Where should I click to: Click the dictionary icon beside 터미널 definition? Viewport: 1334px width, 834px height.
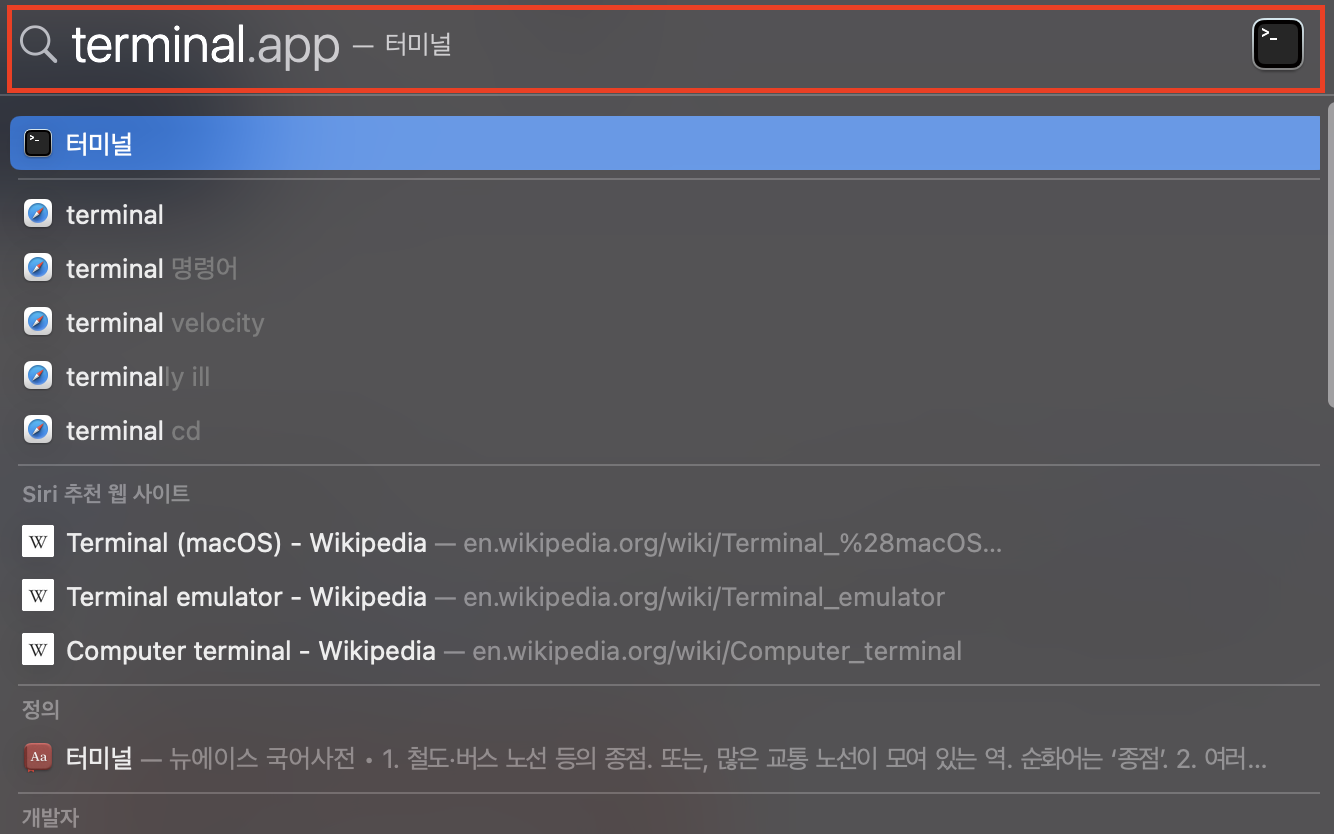click(38, 759)
